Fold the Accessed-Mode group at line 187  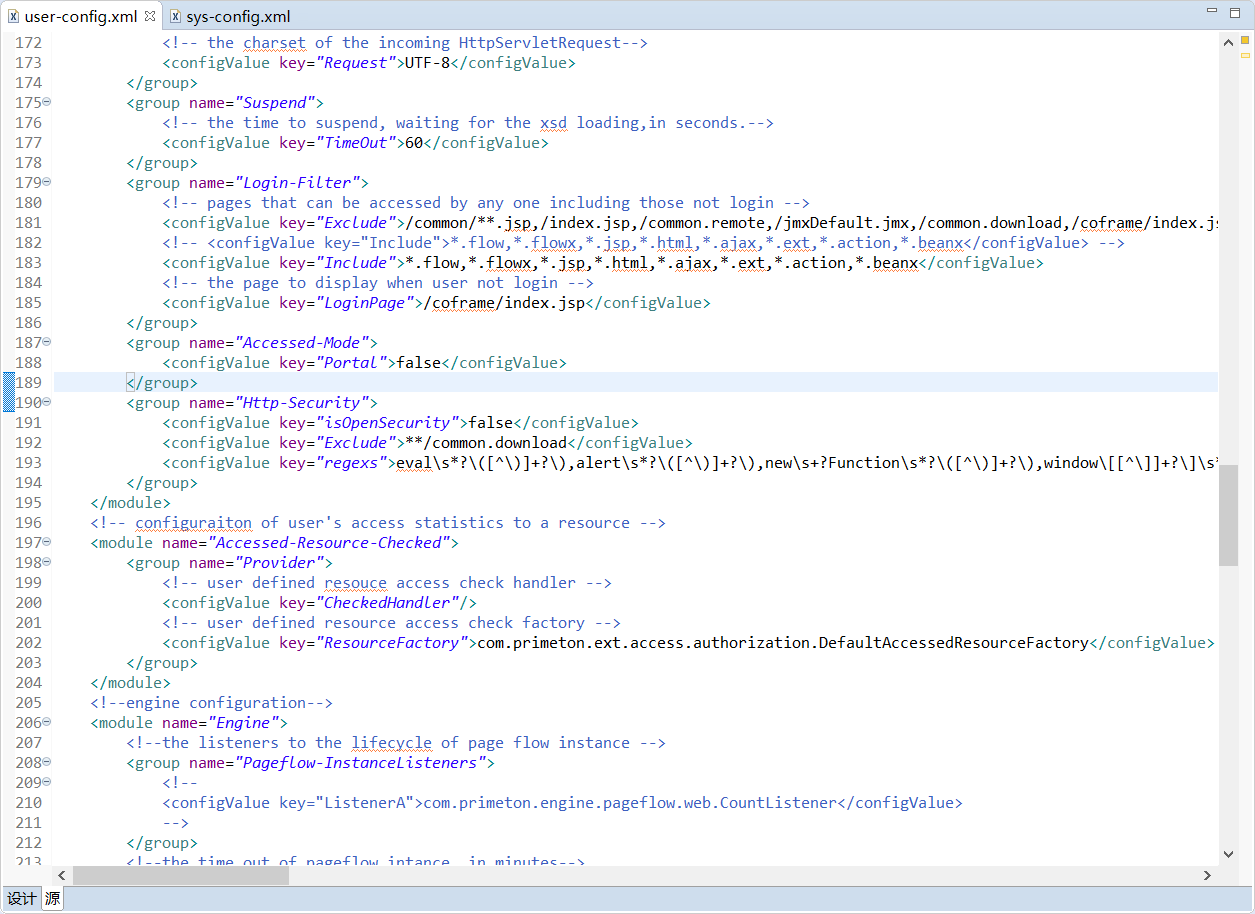pyautogui.click(x=47, y=342)
